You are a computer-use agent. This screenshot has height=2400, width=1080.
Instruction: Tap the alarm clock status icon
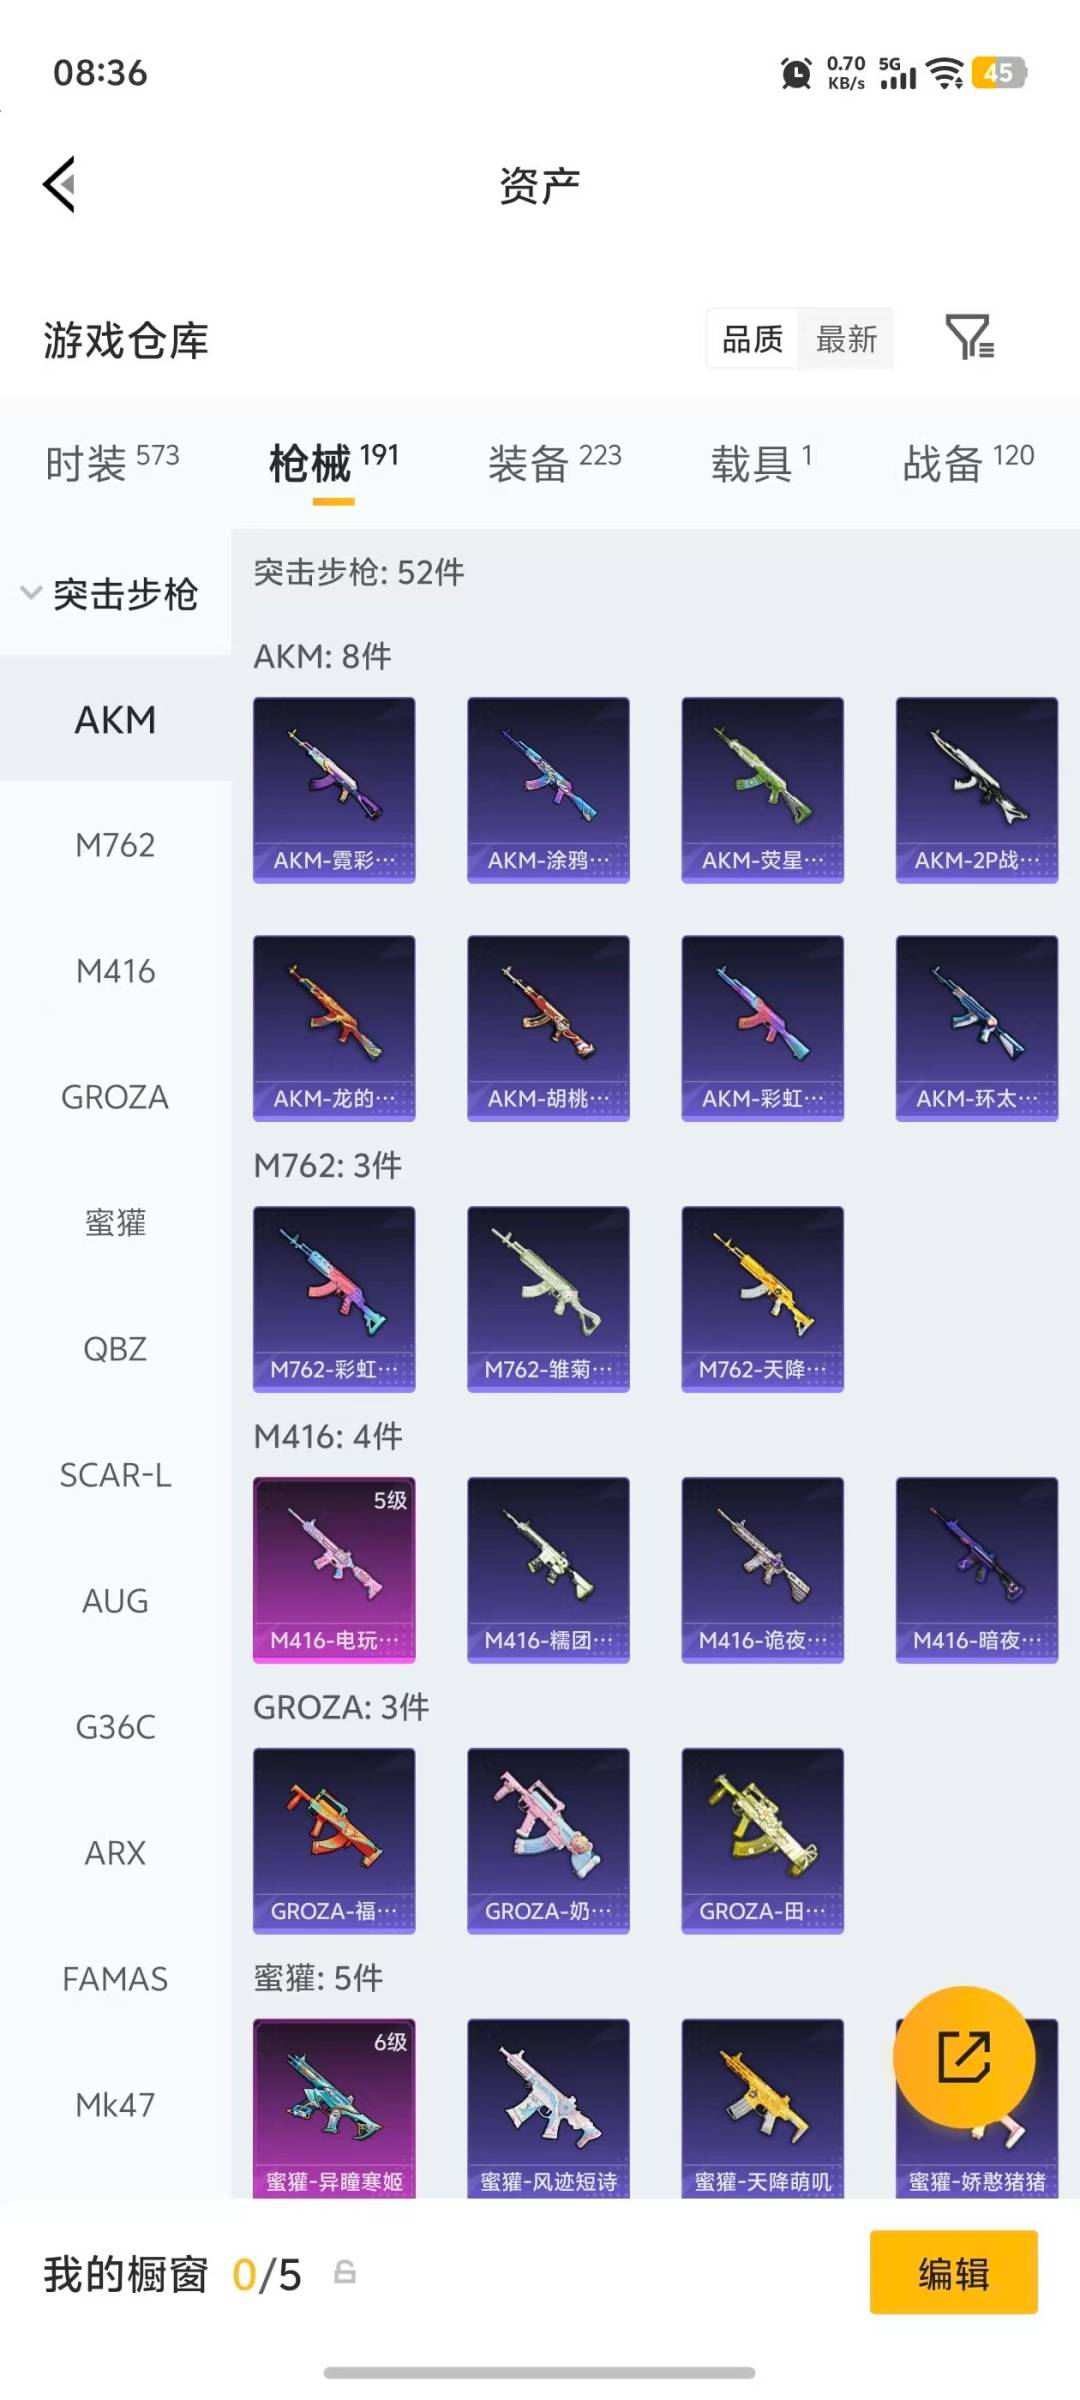[796, 73]
